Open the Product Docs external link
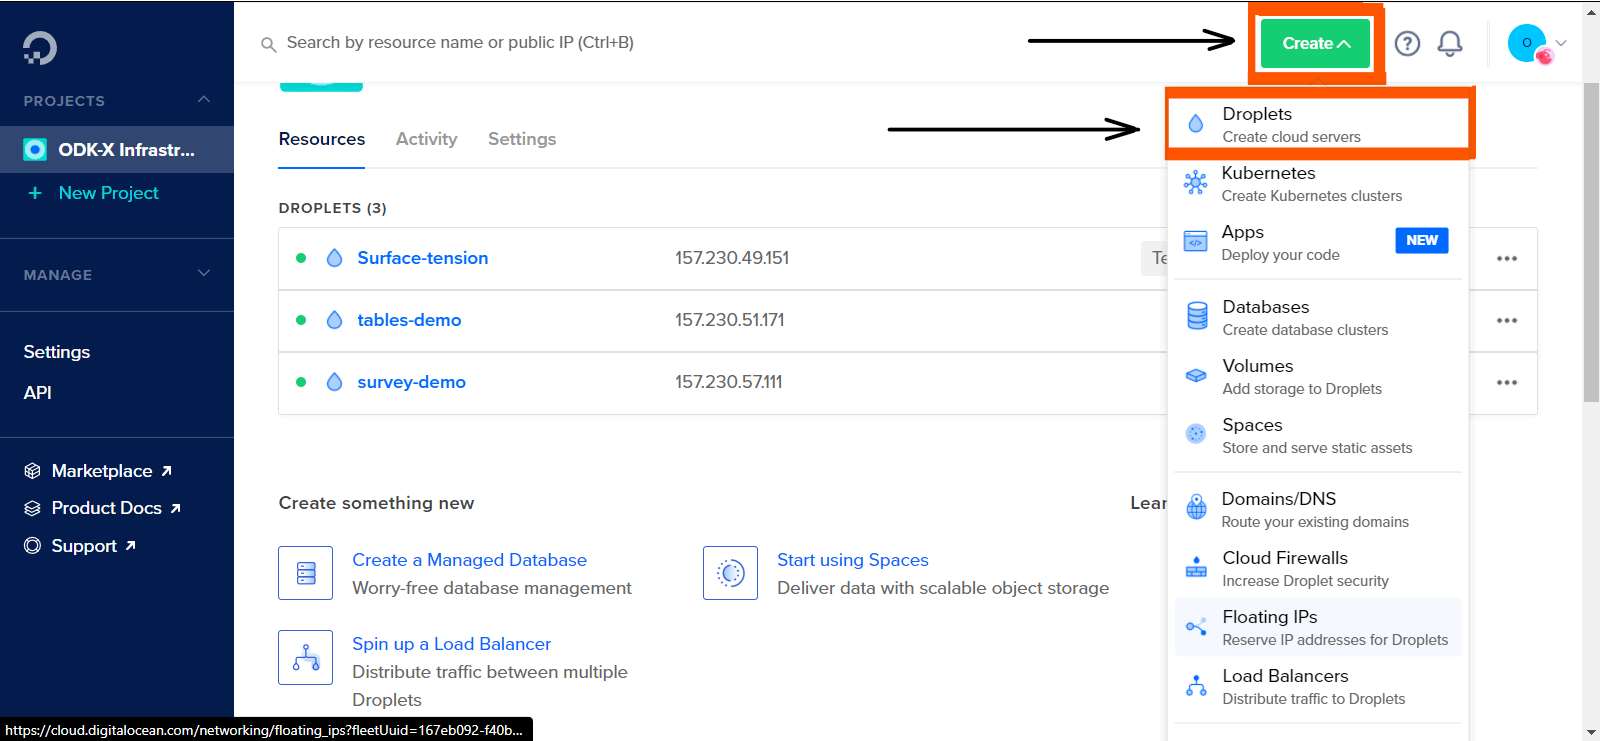 (x=117, y=508)
